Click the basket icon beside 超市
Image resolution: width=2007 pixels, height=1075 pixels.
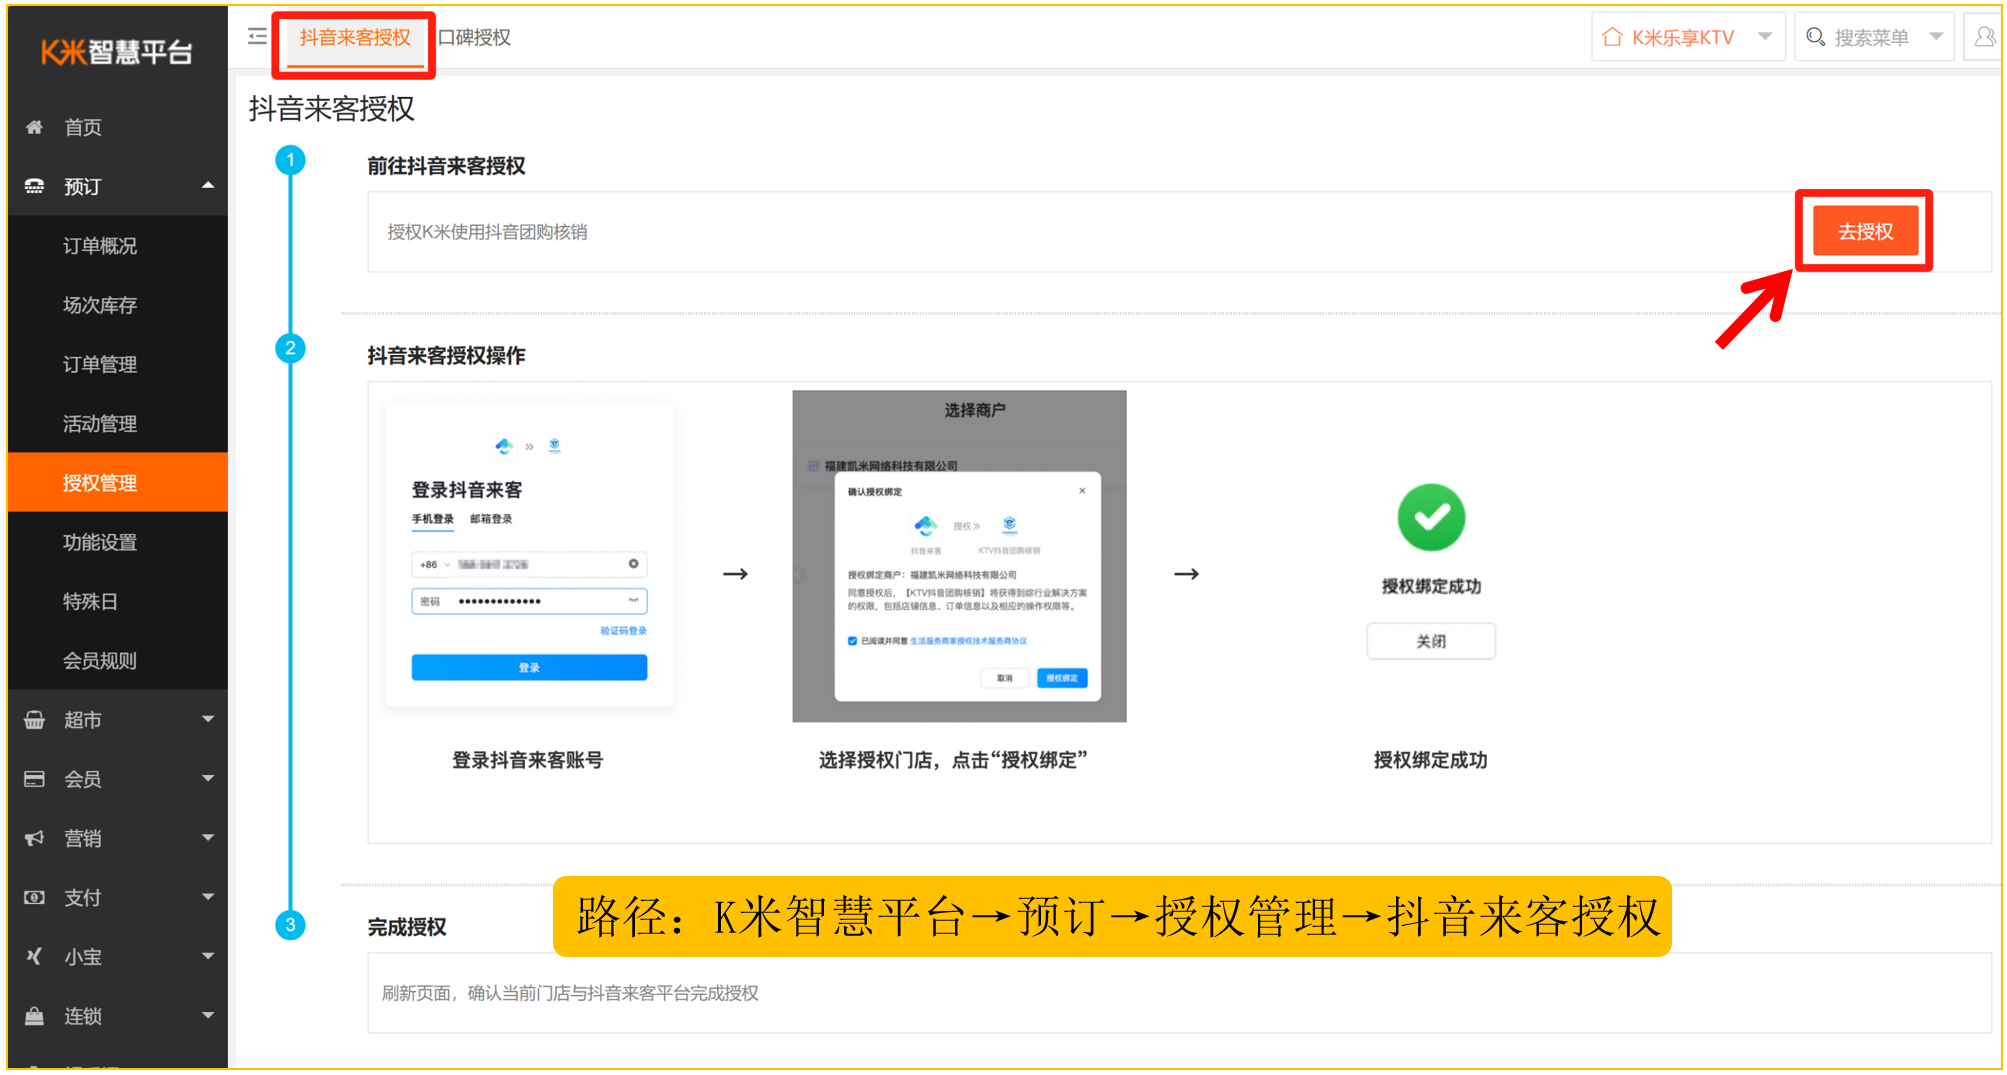(x=34, y=720)
